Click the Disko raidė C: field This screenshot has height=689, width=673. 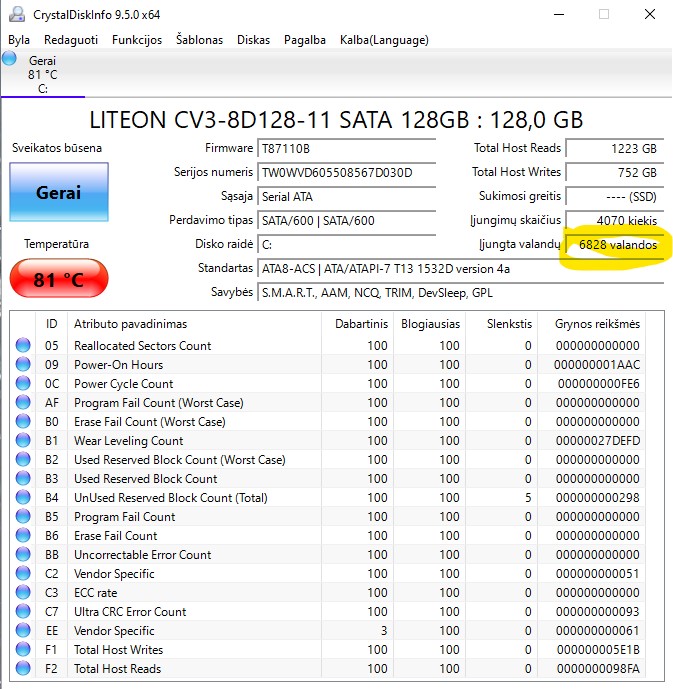click(x=346, y=244)
